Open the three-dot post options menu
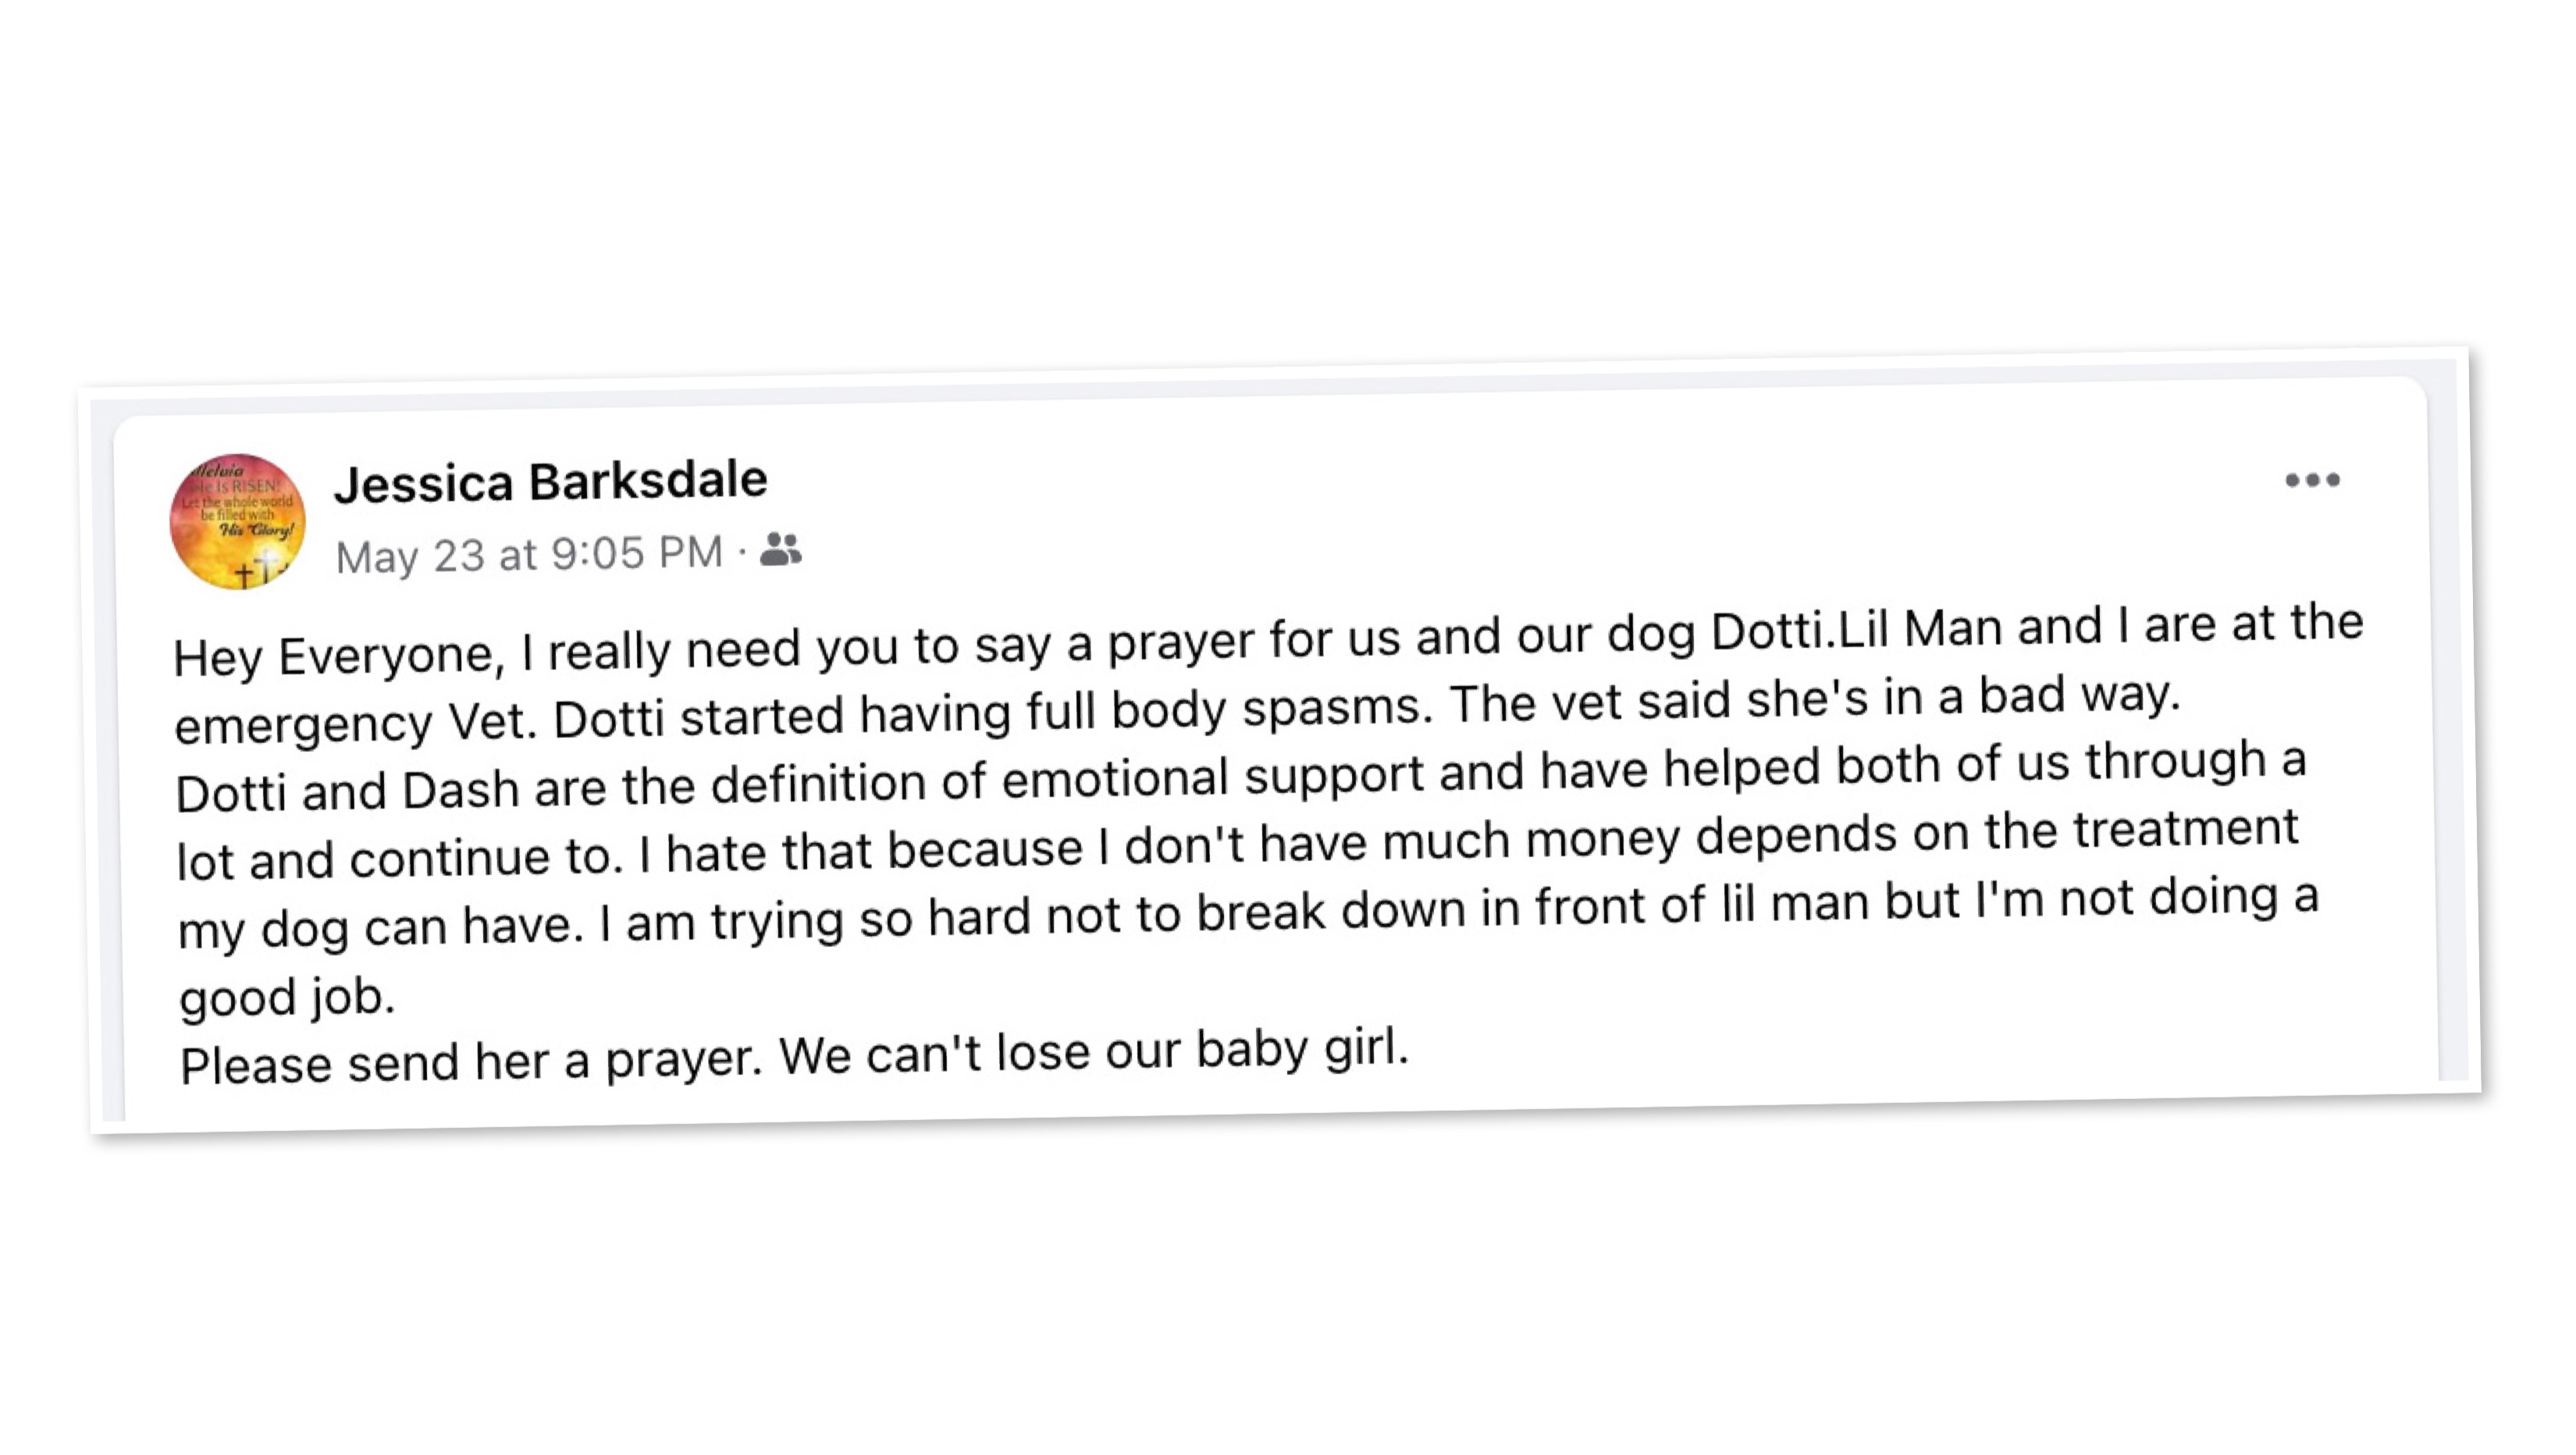2576x1455 pixels. click(x=2312, y=480)
